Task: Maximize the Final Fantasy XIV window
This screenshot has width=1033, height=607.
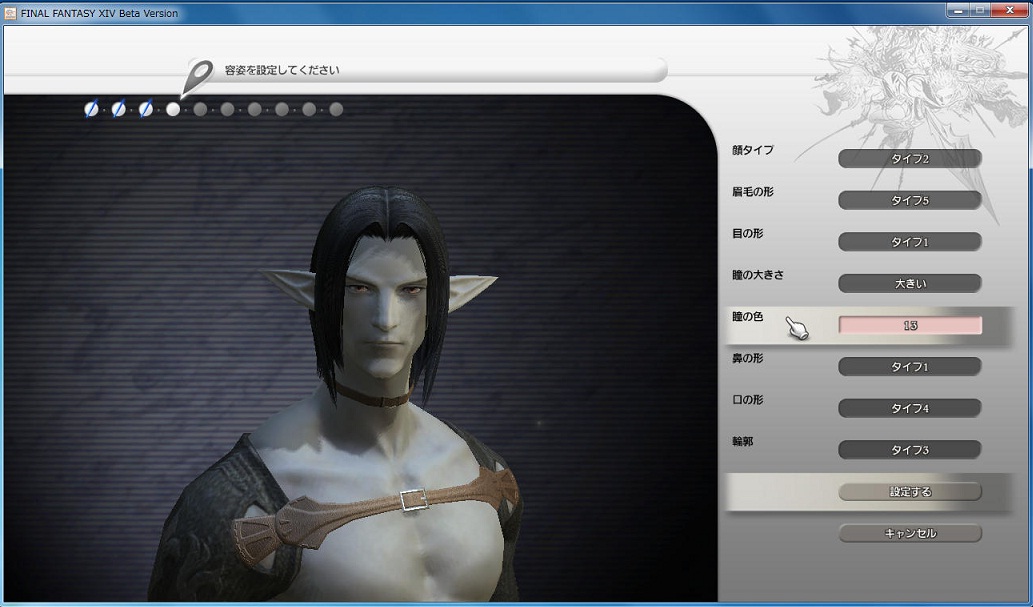Action: click(980, 10)
